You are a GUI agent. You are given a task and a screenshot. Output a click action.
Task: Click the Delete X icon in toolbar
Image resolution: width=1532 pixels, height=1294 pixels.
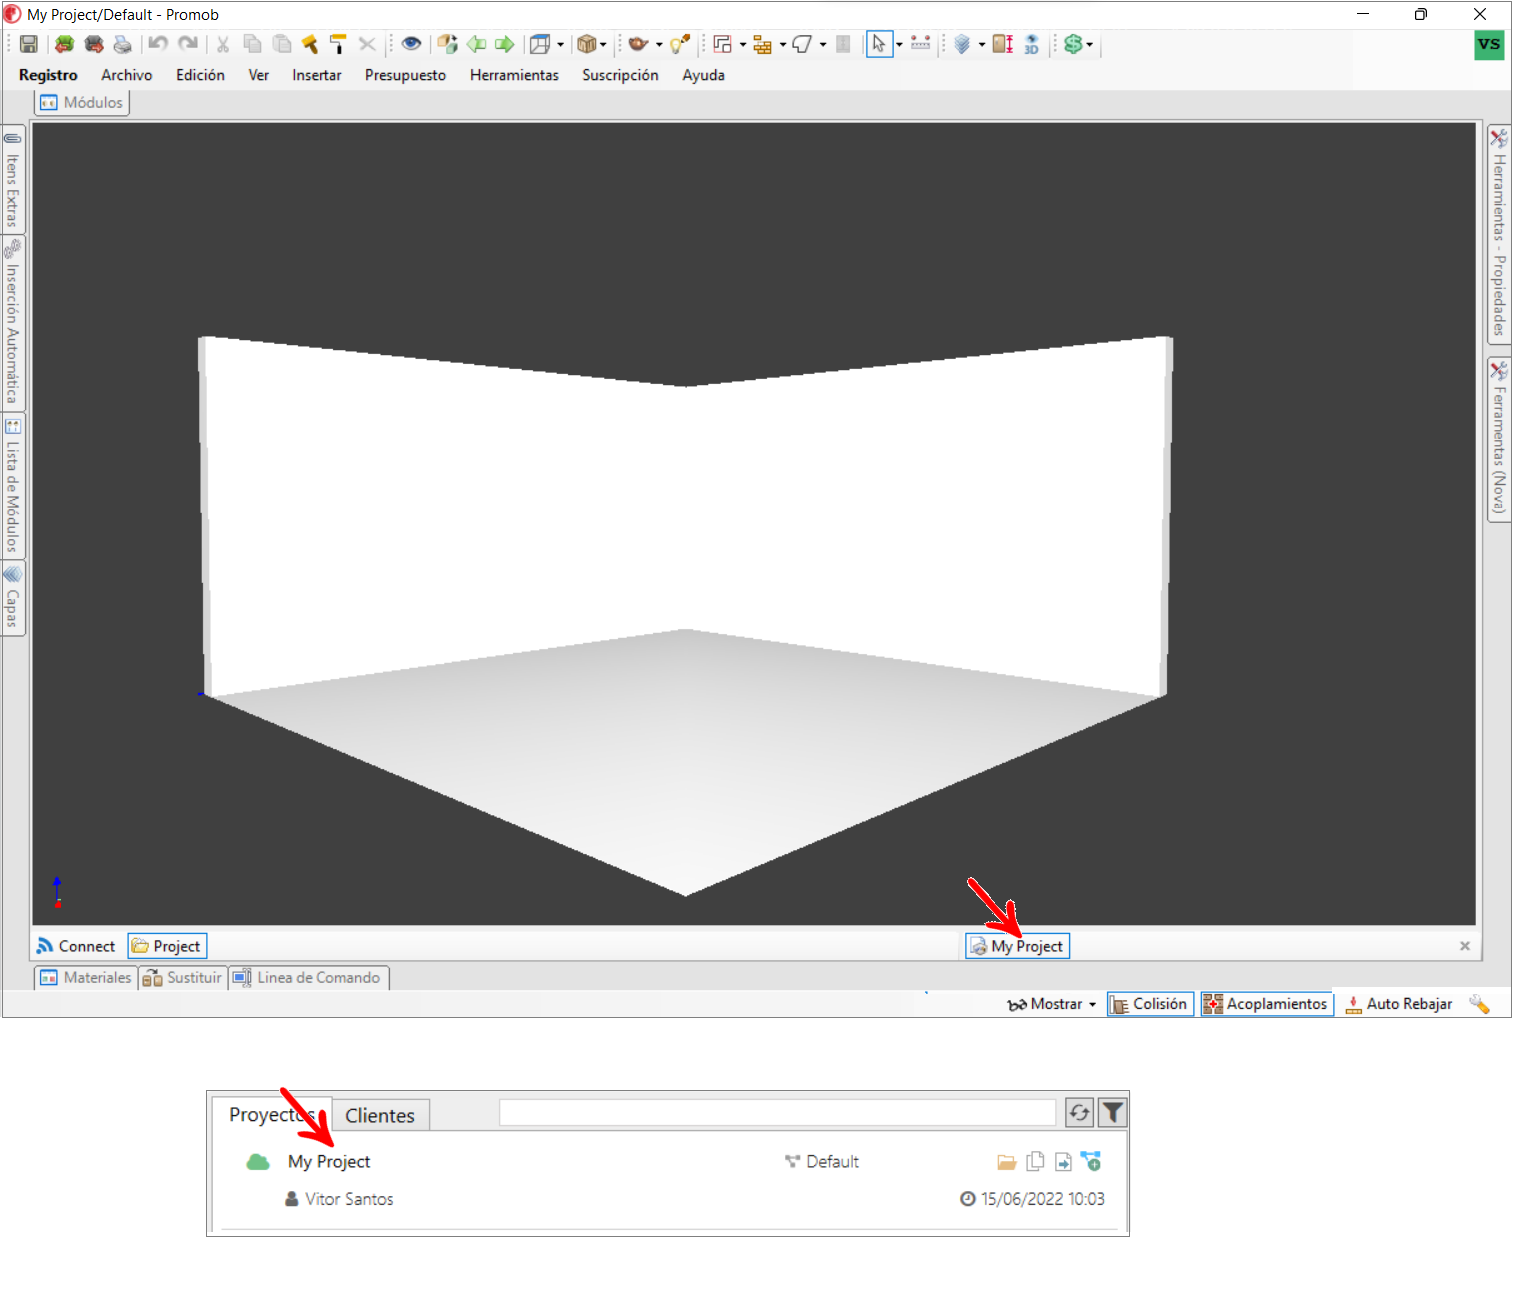point(367,44)
